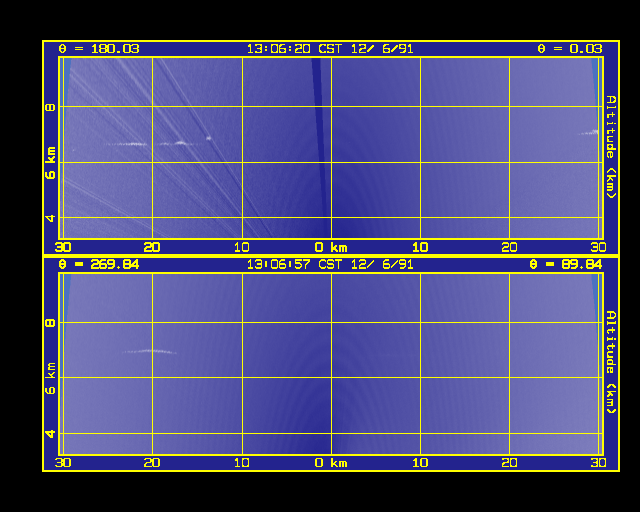Click the cloud streak near θ = 0.03 edge
This screenshot has width=640, height=512.
tap(589, 132)
